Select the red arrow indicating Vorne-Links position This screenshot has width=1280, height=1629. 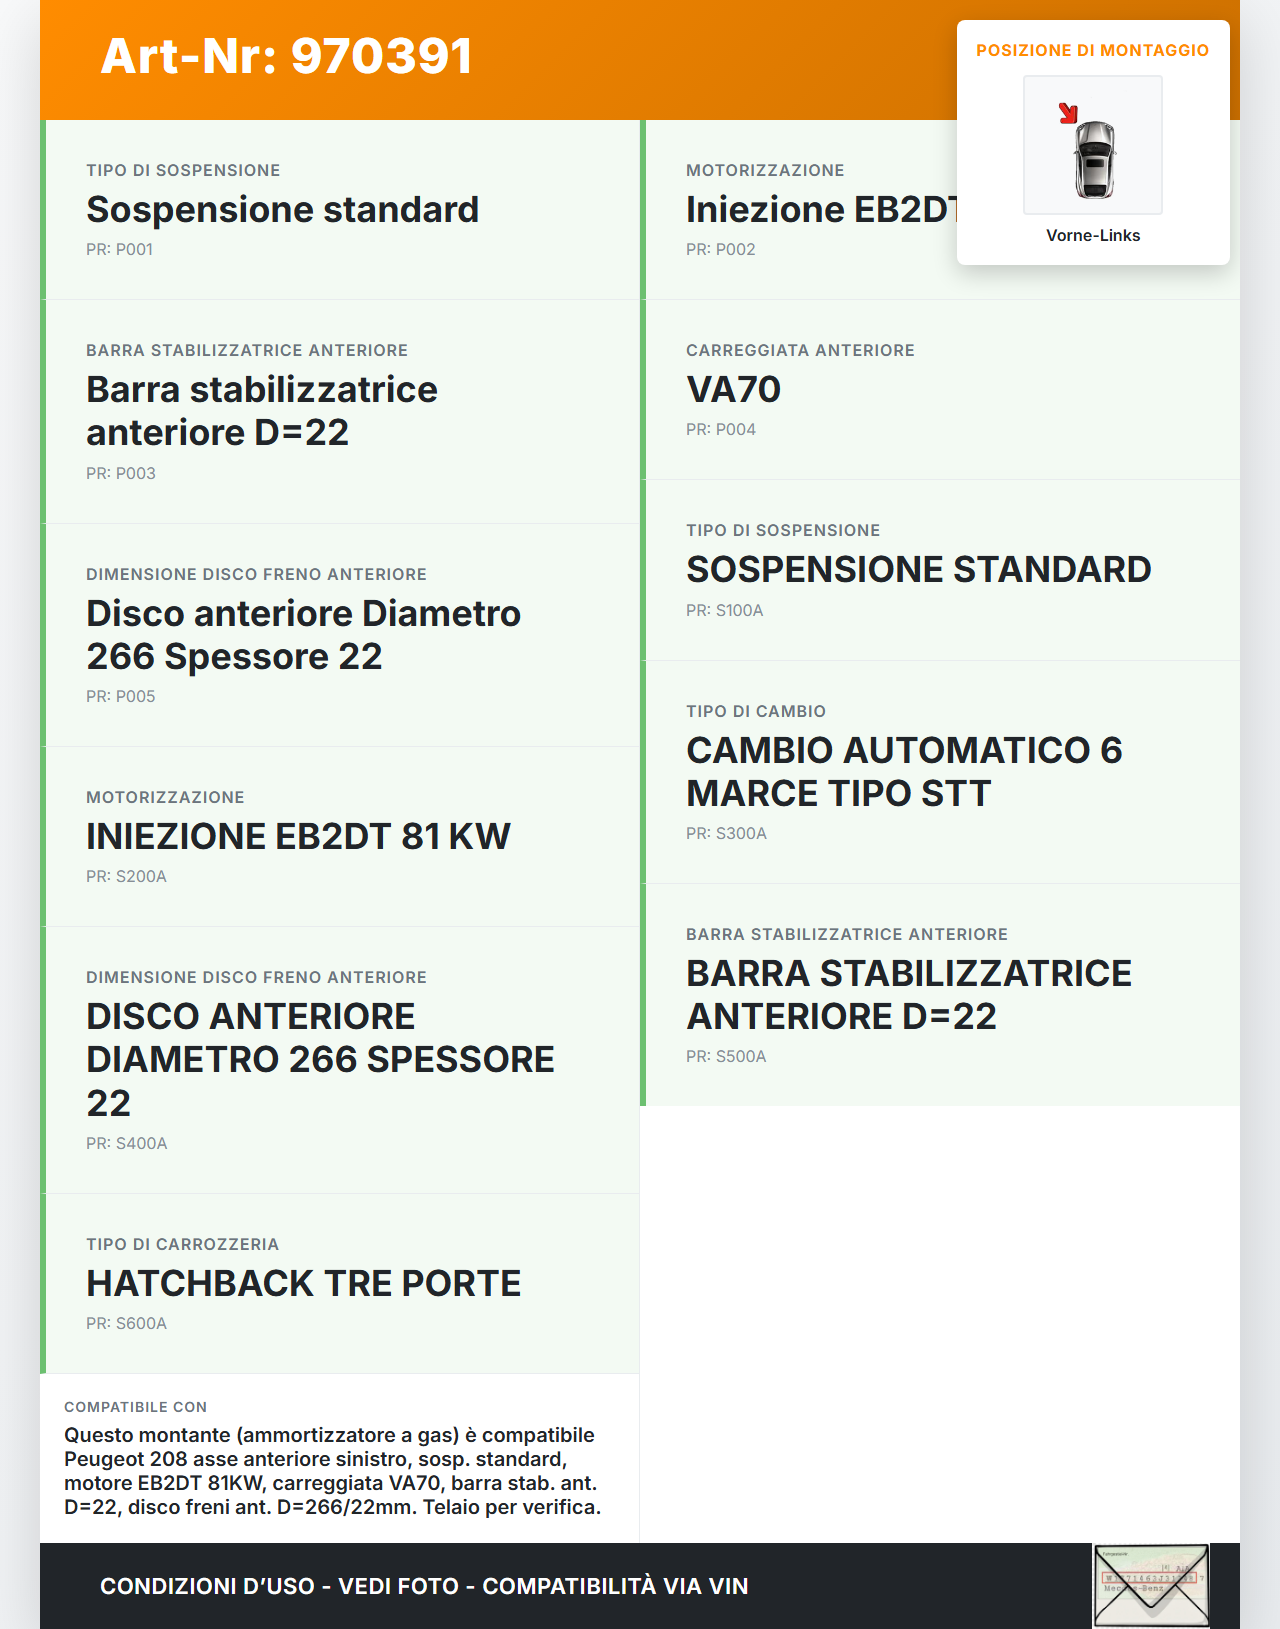(1068, 113)
